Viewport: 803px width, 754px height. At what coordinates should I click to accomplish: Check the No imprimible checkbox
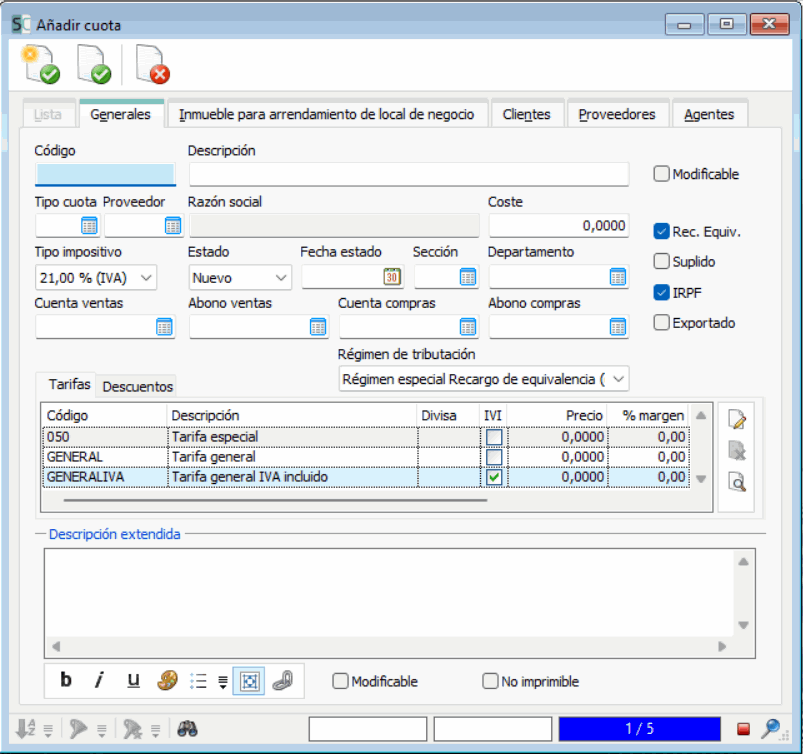(490, 681)
